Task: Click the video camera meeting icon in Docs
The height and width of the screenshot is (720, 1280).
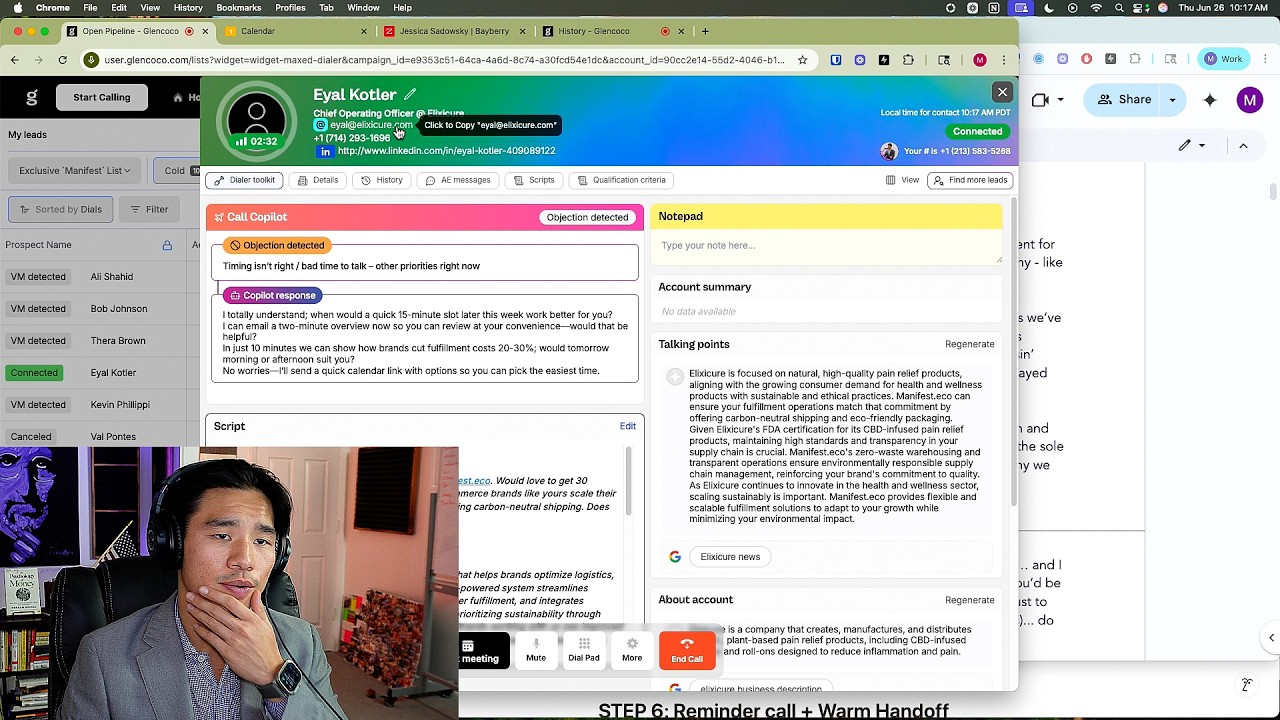Action: 1040,99
